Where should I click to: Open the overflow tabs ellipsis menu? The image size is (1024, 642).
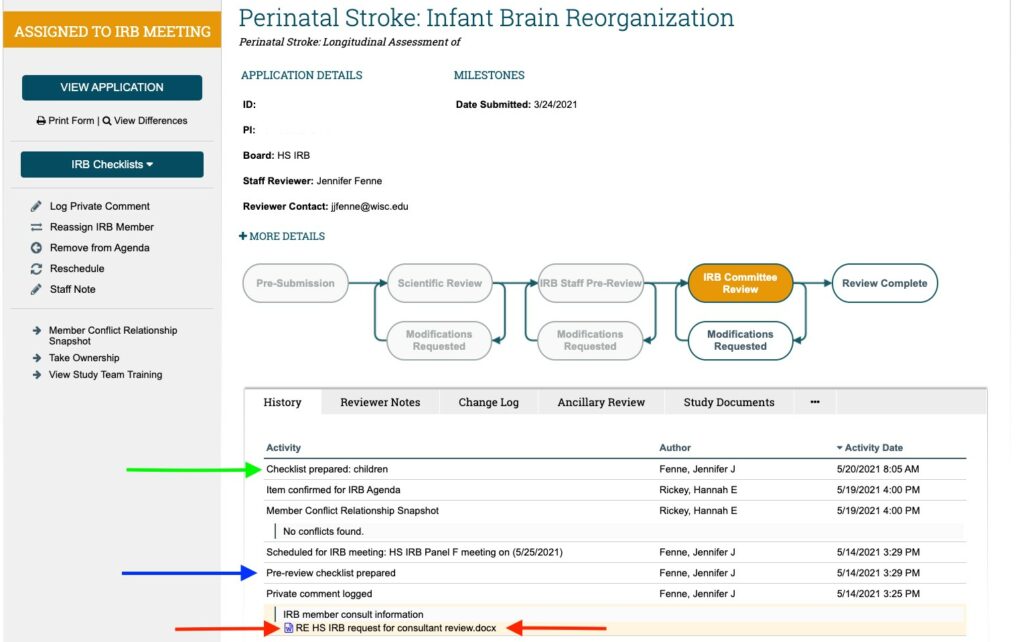pyautogui.click(x=815, y=402)
